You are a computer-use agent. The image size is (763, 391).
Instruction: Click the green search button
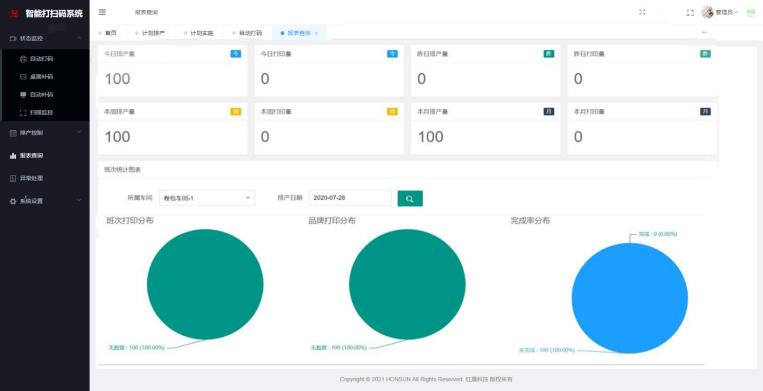410,198
